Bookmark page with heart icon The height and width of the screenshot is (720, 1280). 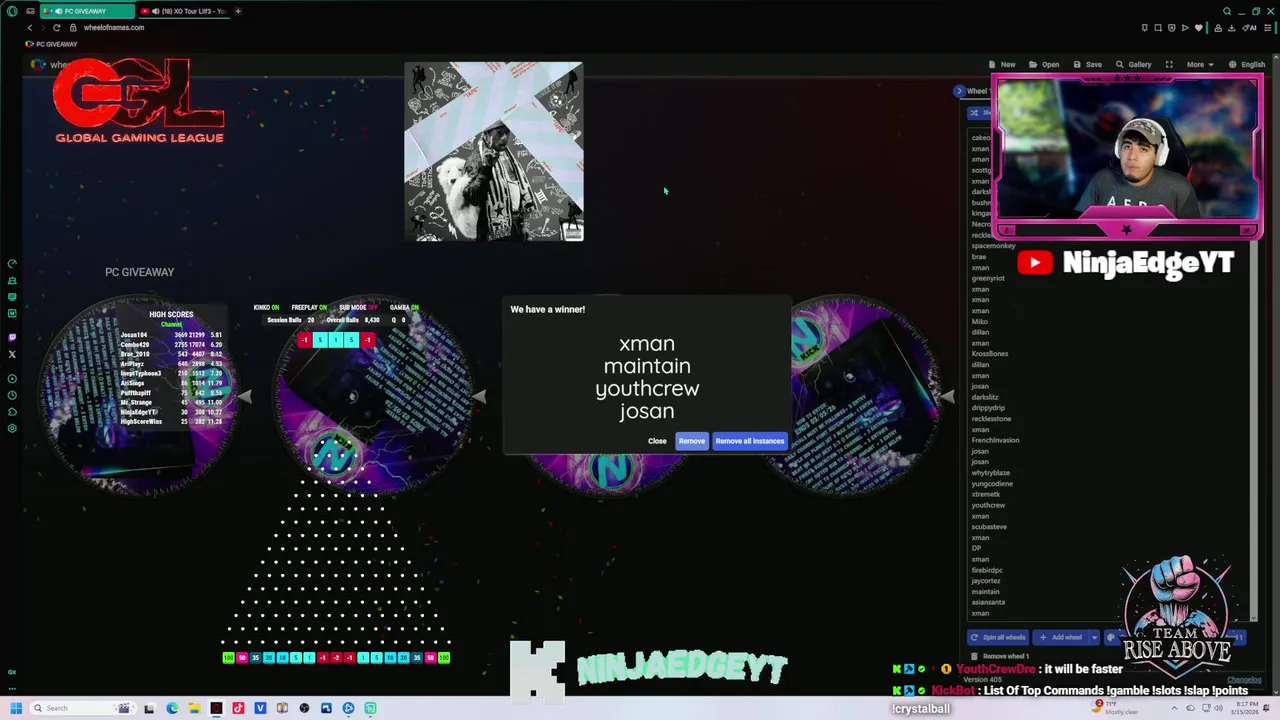pyautogui.click(x=1199, y=28)
